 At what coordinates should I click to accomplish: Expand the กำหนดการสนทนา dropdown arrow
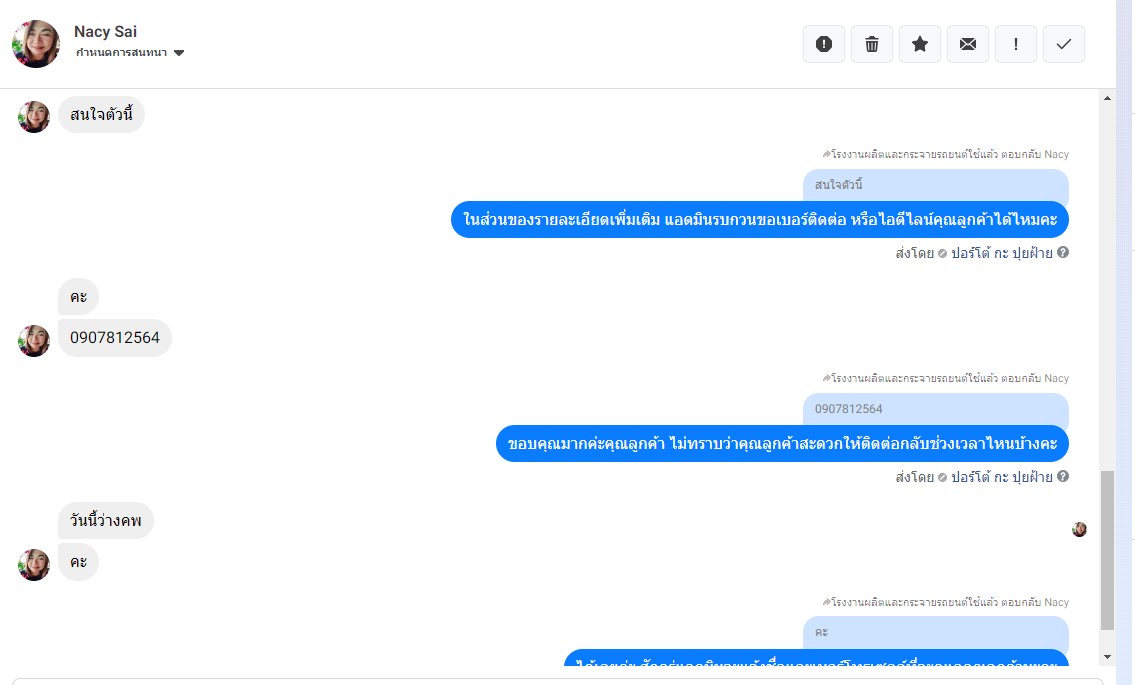tap(179, 53)
